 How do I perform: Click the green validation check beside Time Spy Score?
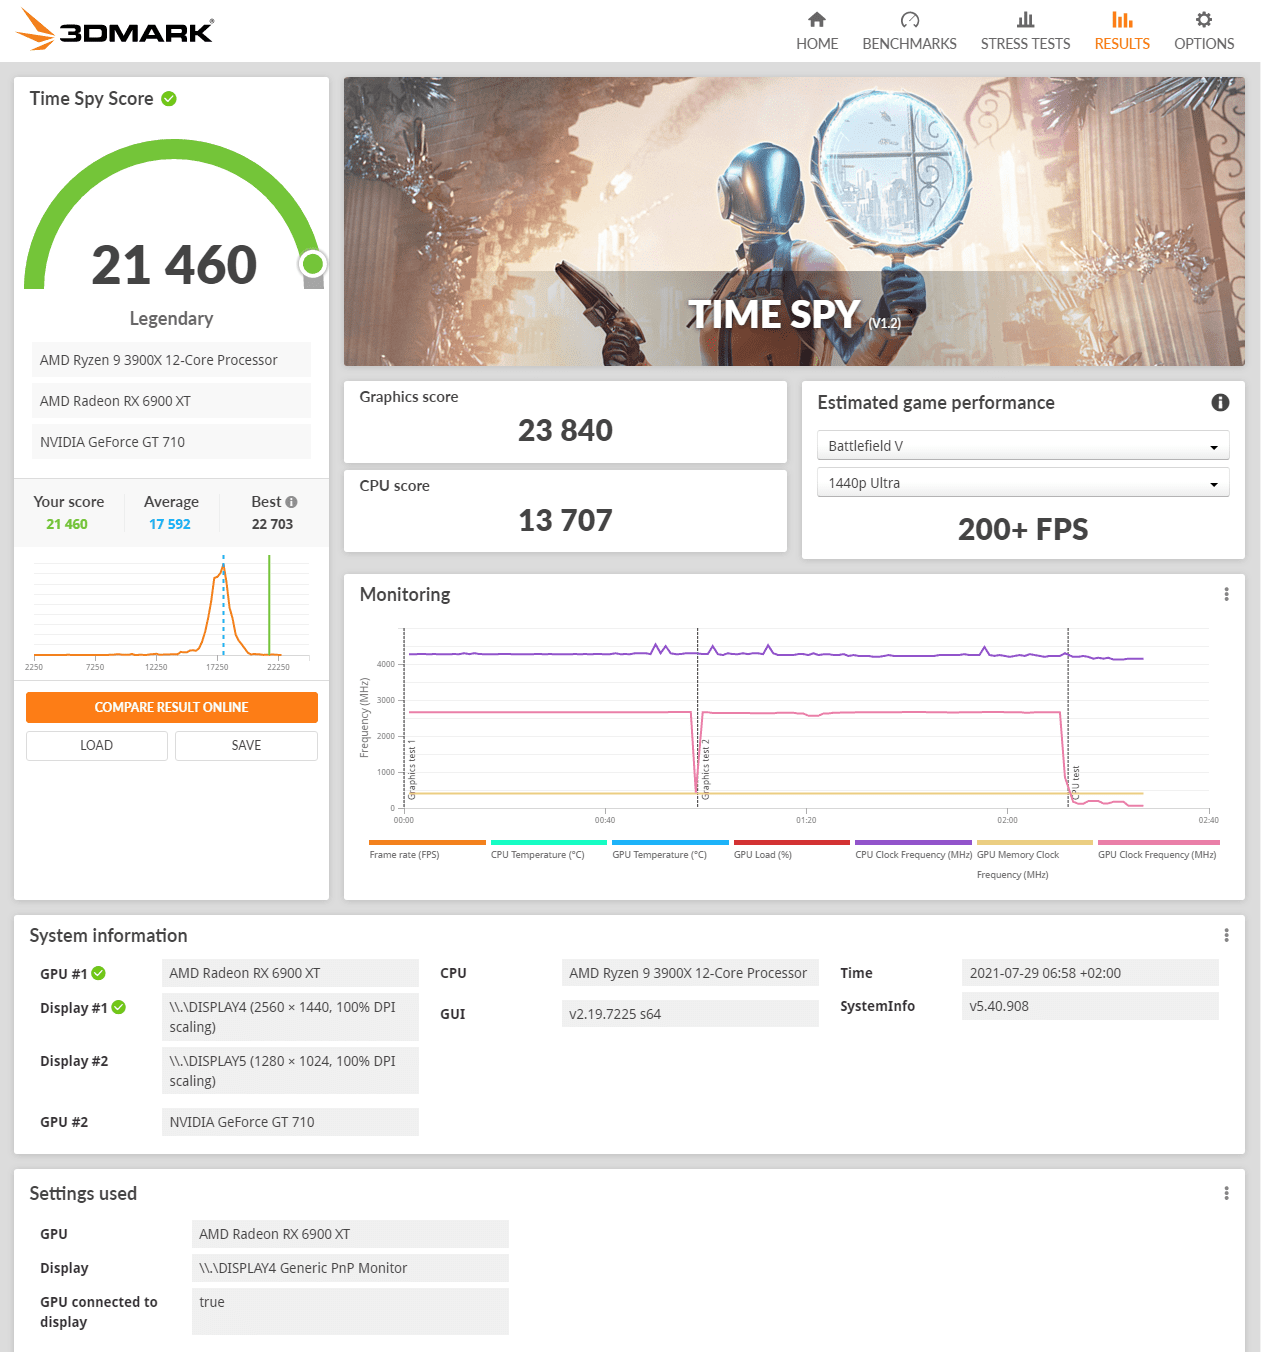(x=169, y=98)
